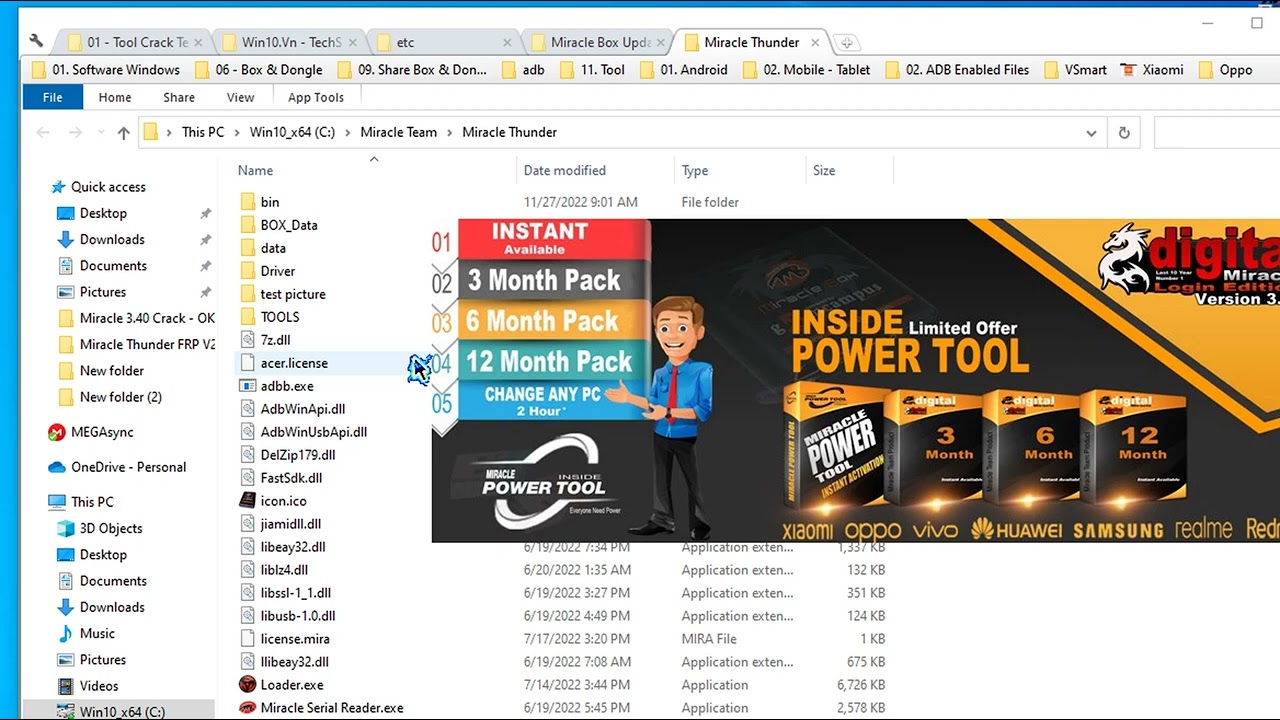Open the App Tools ribbon tab
Image resolution: width=1280 pixels, height=720 pixels.
[316, 97]
